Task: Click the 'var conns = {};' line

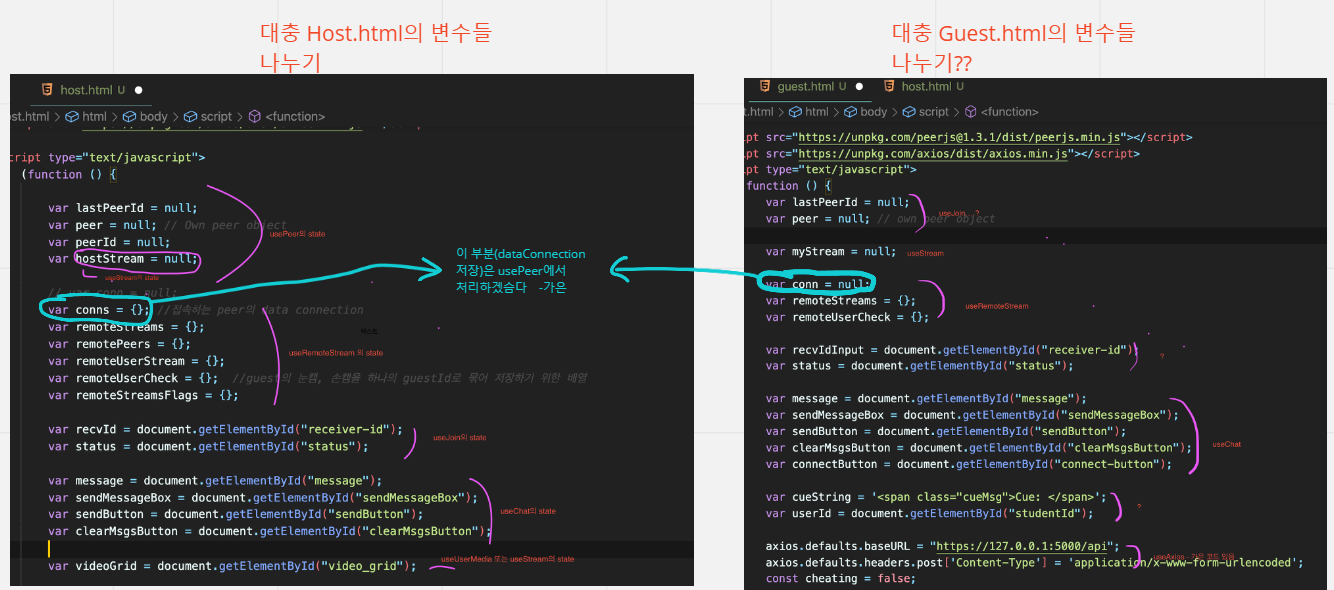Action: tap(99, 310)
